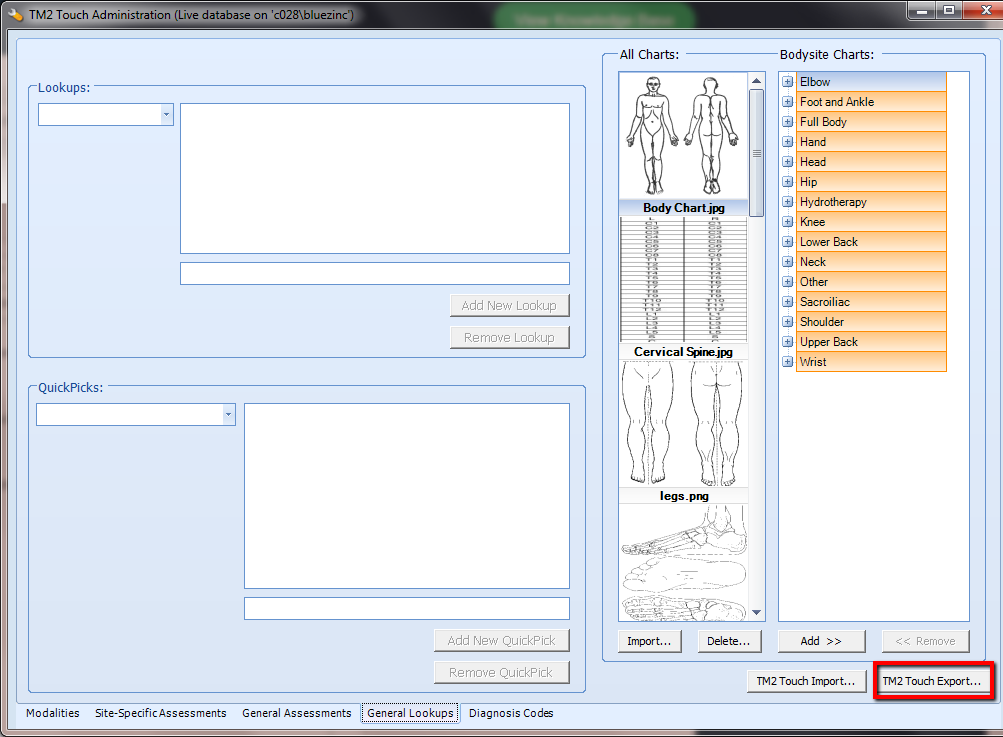This screenshot has height=737, width=1003.
Task: Expand the Upper Back node
Action: pyautogui.click(x=787, y=342)
